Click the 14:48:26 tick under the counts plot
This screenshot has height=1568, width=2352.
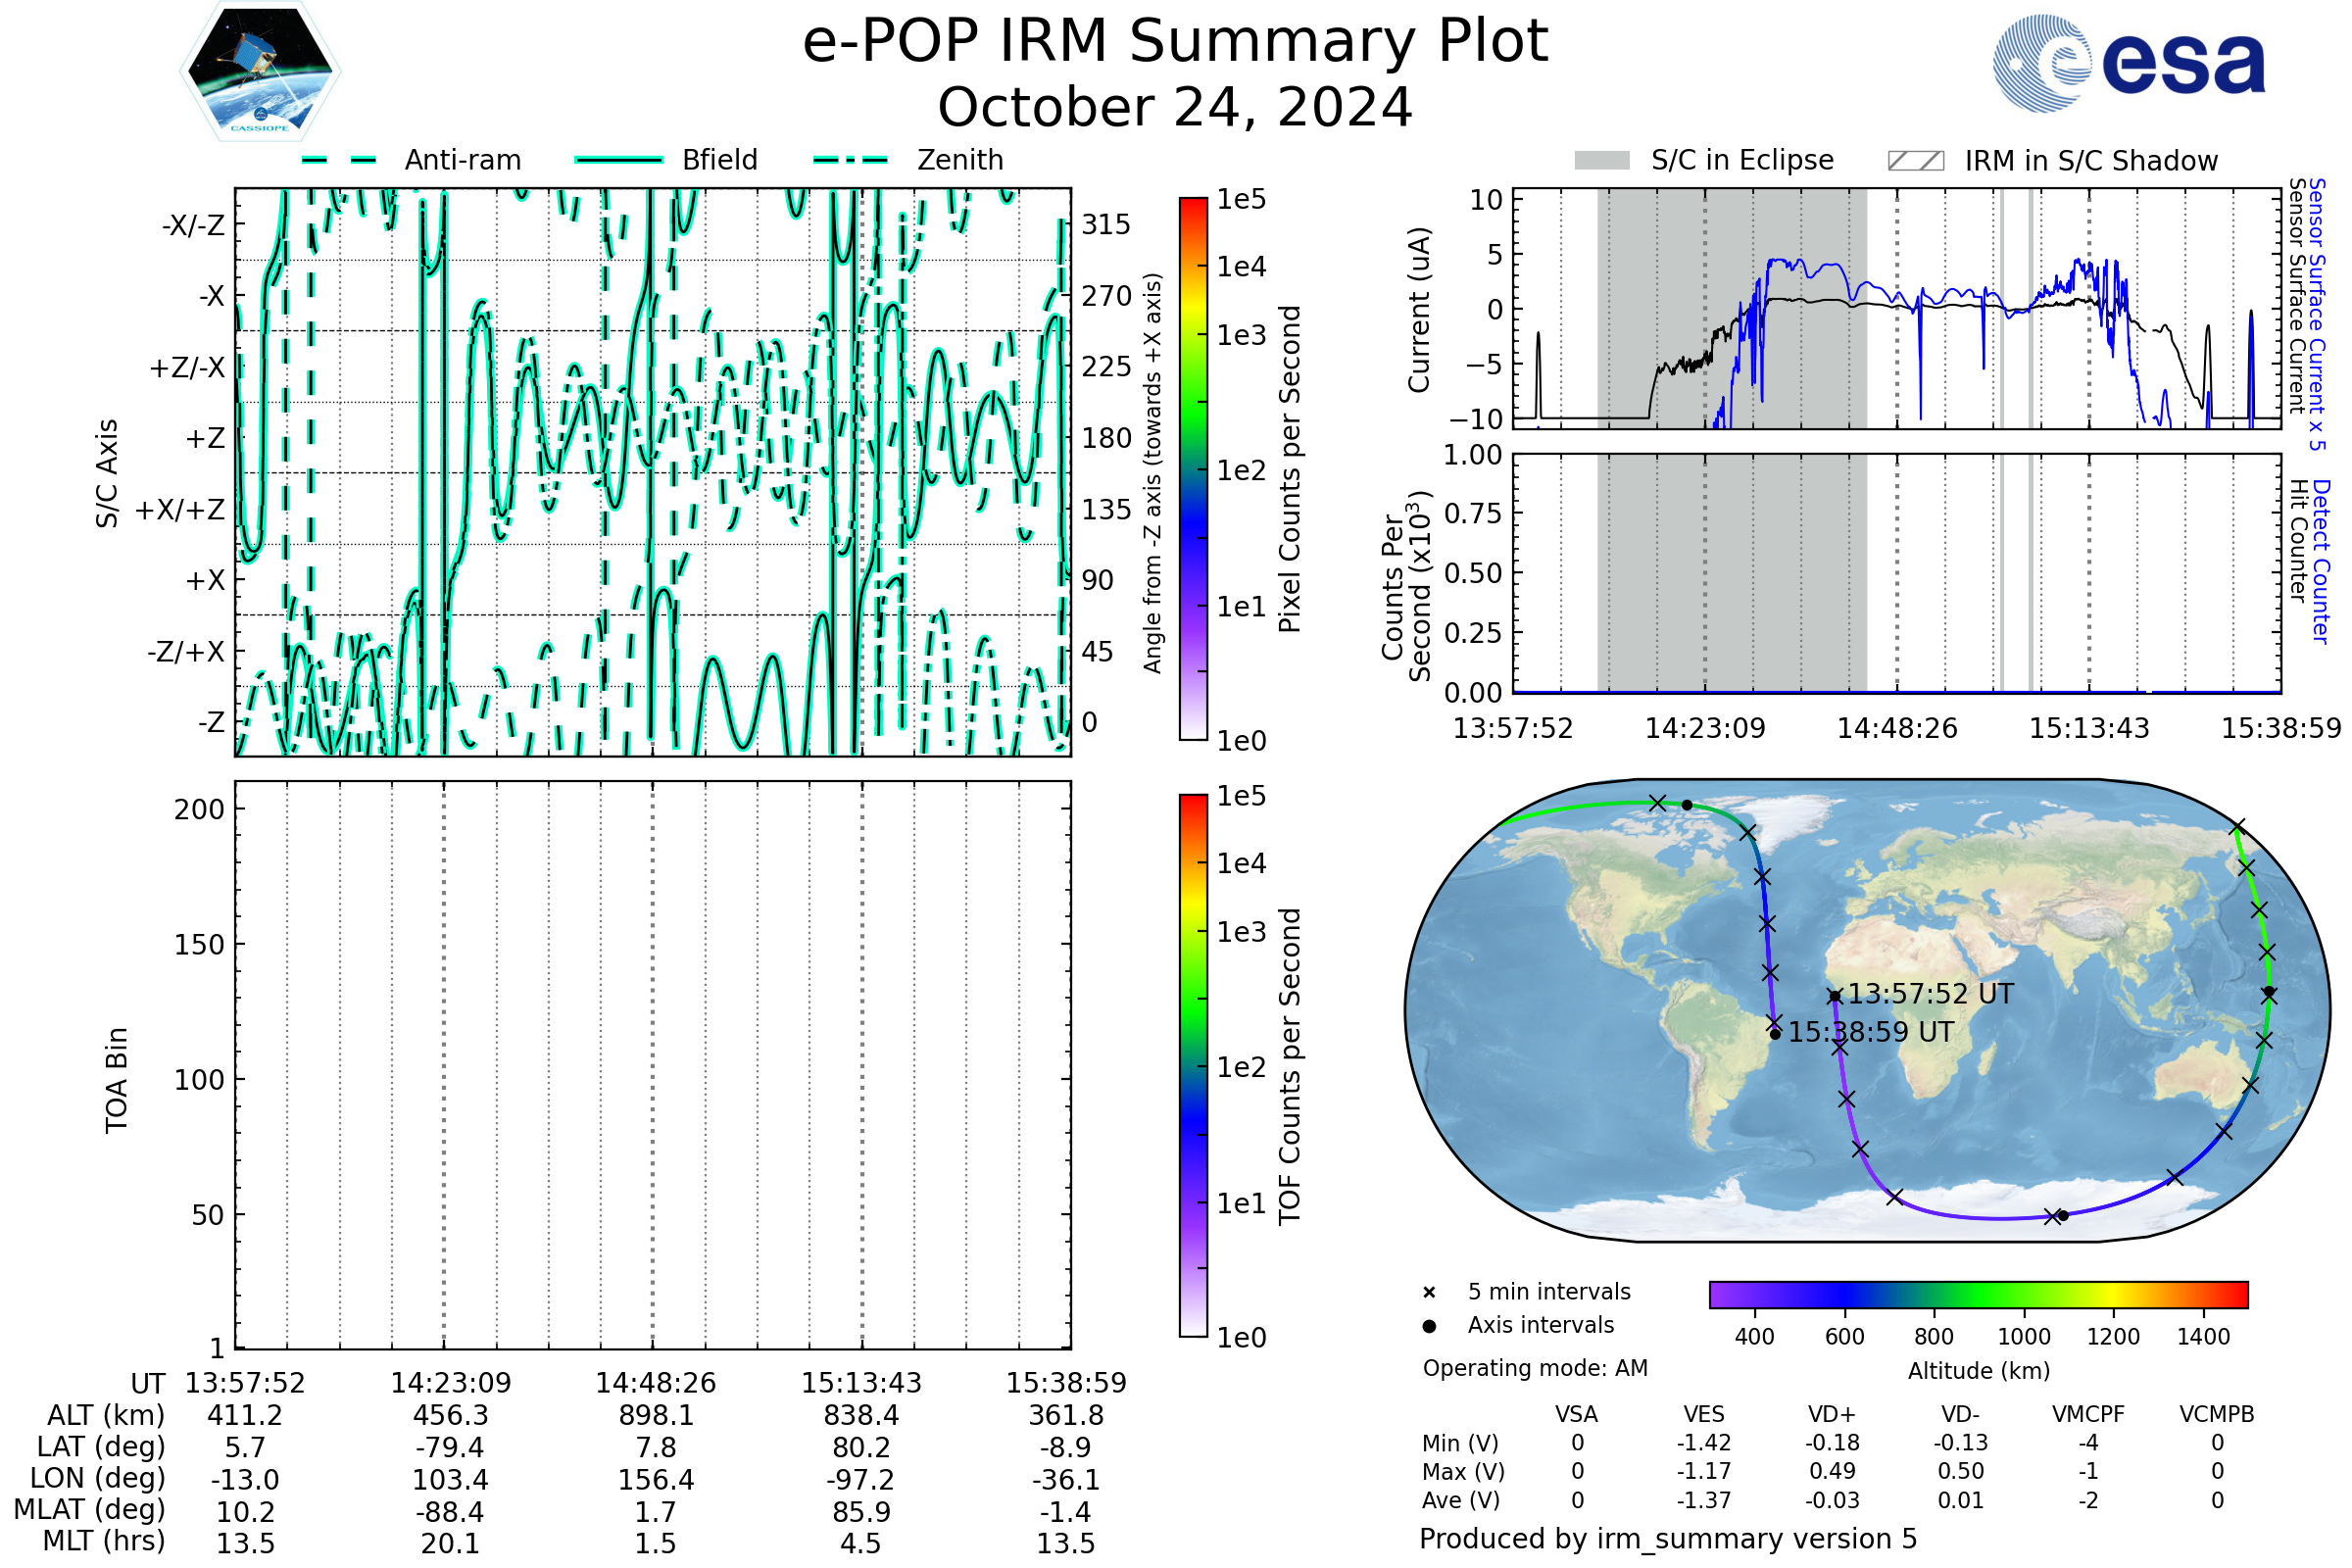pos(1897,728)
